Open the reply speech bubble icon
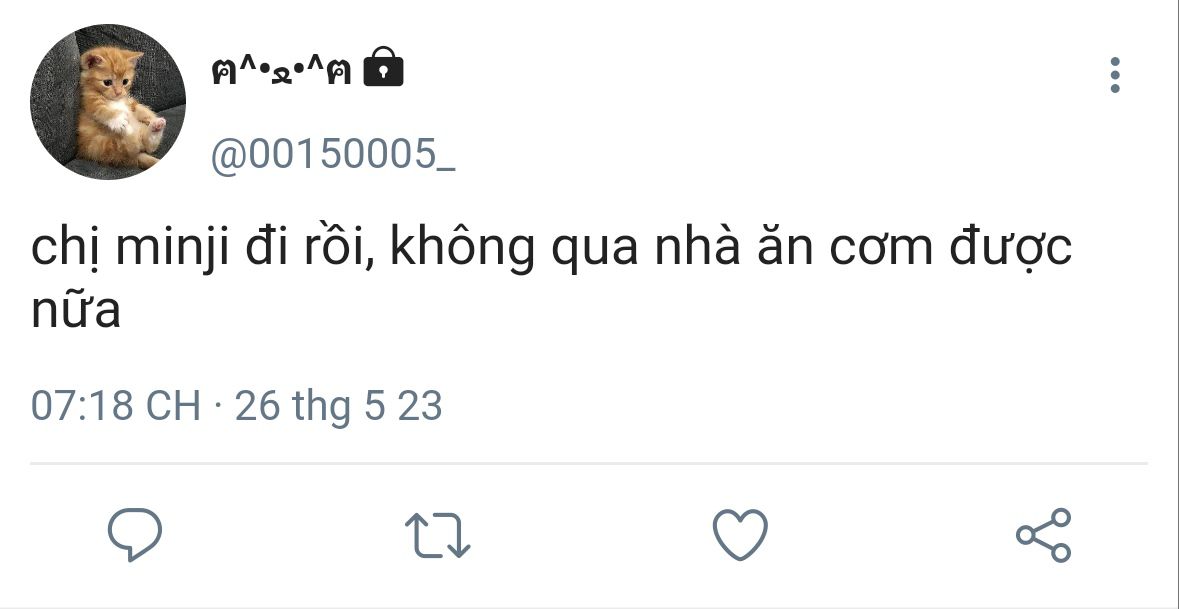The image size is (1179, 609). coord(135,535)
